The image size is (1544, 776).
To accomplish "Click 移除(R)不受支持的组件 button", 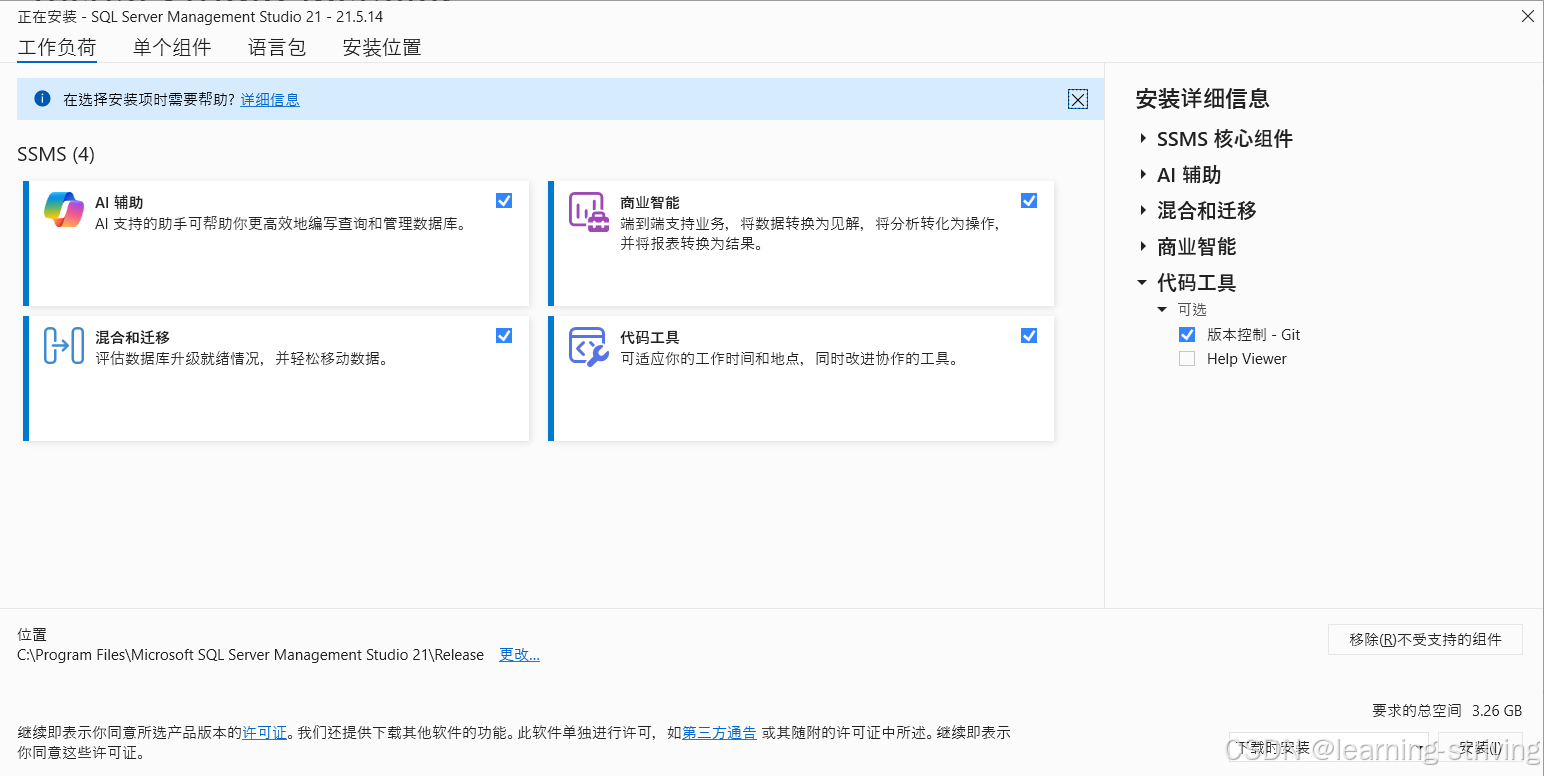I will point(1425,640).
